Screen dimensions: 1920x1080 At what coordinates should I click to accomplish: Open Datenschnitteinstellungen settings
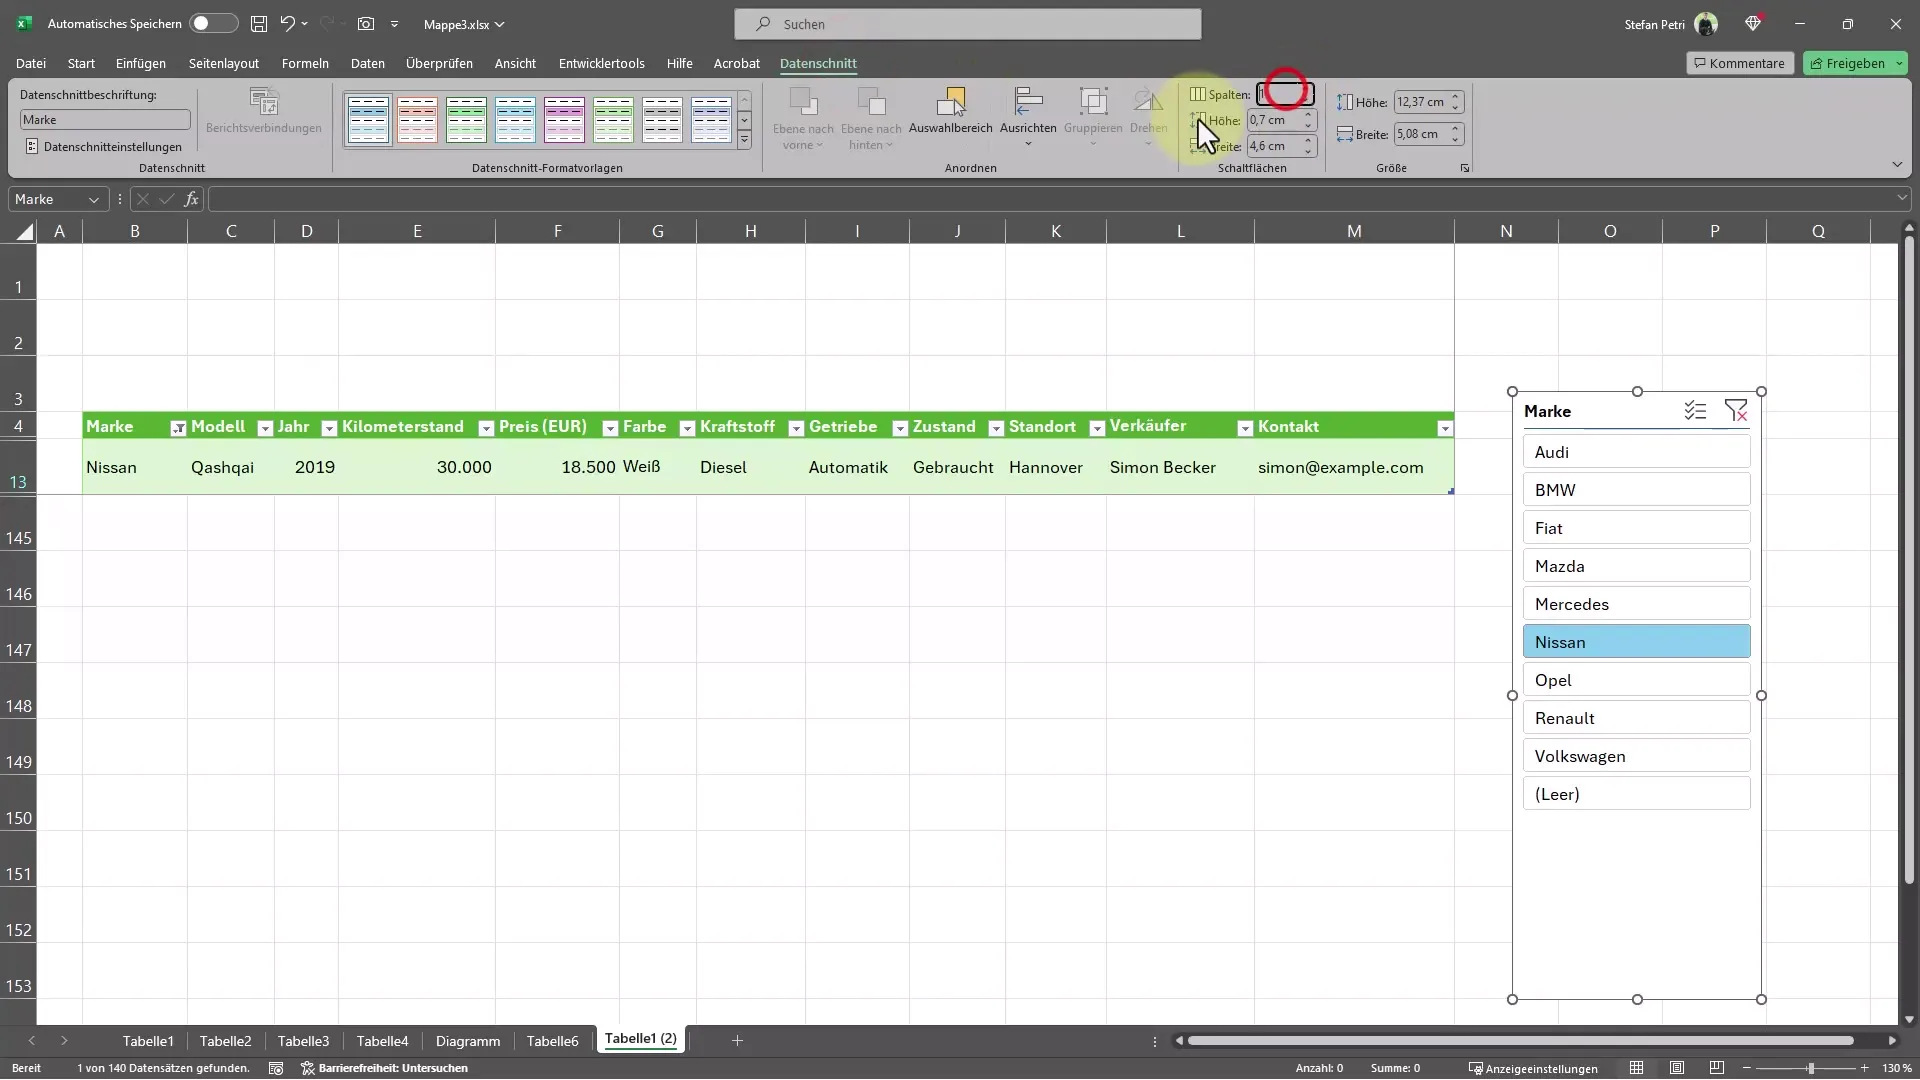click(x=104, y=147)
